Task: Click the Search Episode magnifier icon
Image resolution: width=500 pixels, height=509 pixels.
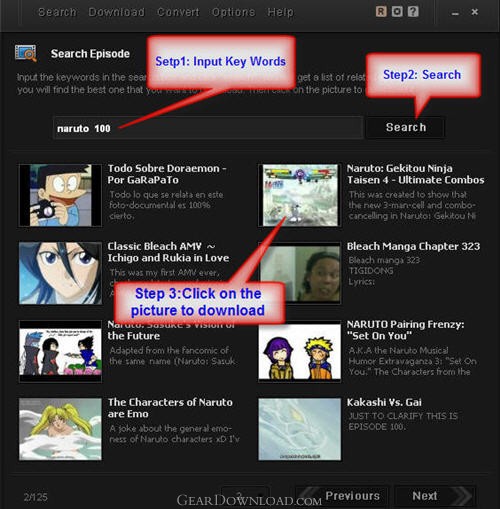Action: pyautogui.click(x=26, y=53)
